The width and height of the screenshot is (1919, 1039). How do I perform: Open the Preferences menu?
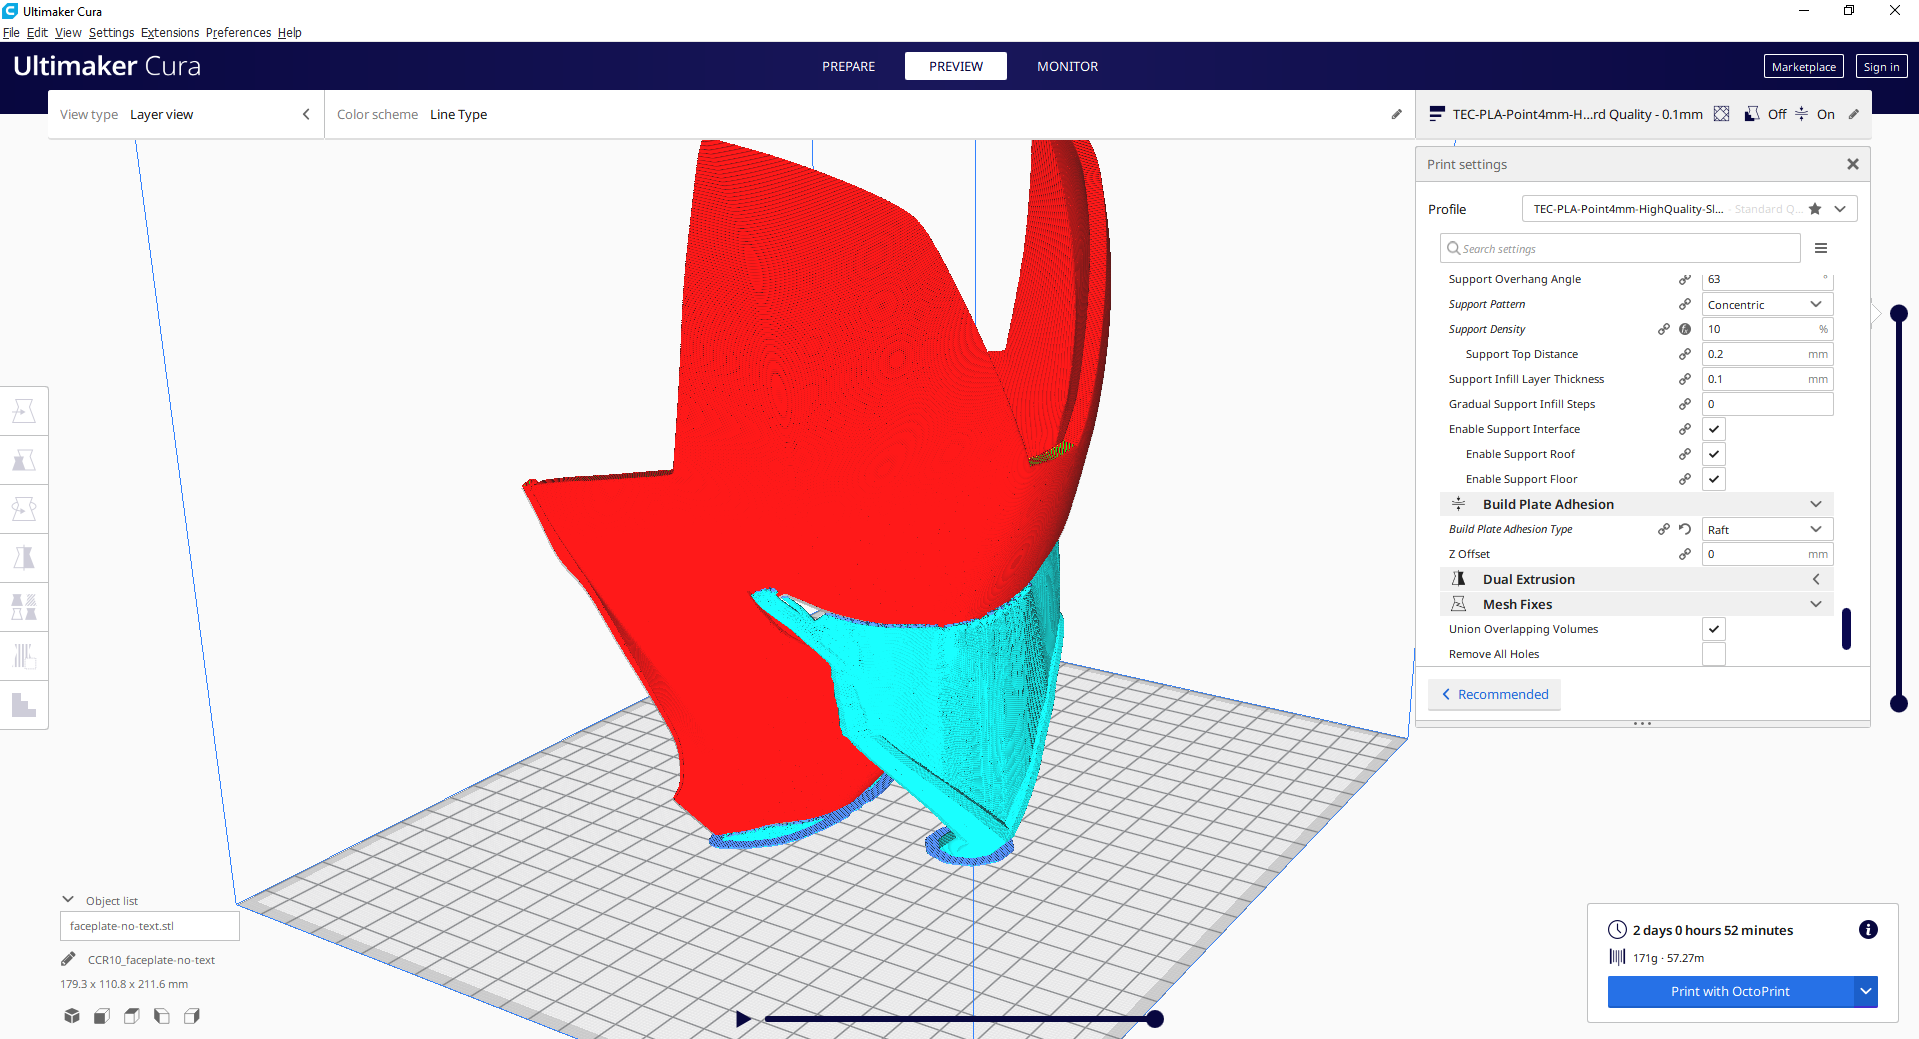click(238, 32)
